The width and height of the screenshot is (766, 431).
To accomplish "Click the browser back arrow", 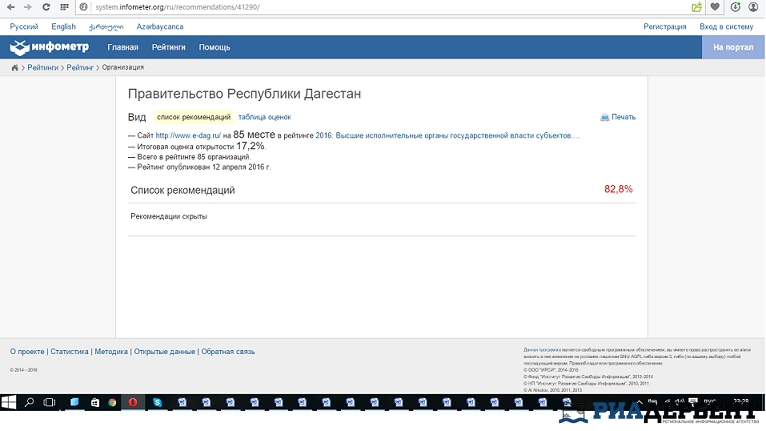I will coord(9,7).
